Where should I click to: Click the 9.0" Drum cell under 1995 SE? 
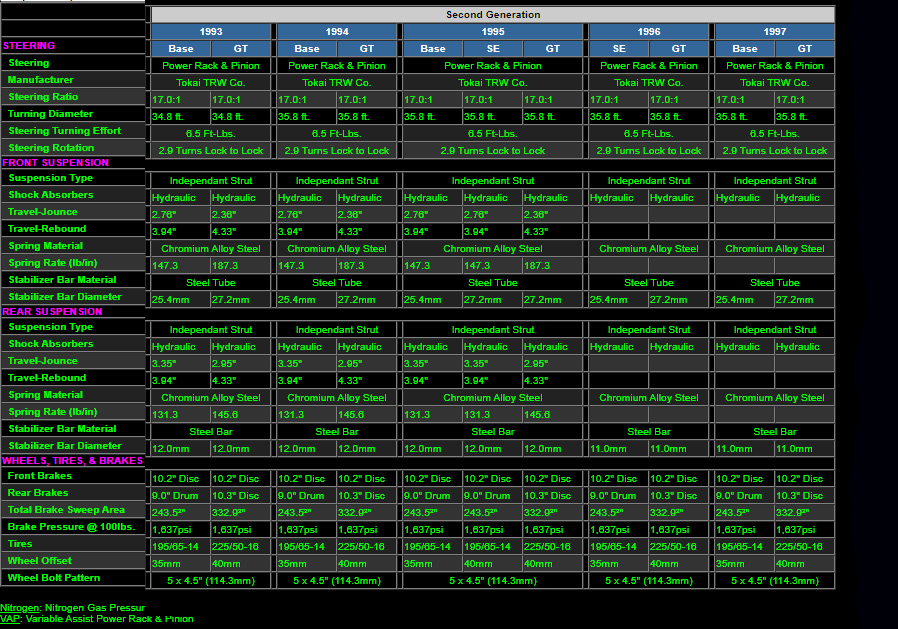(493, 496)
